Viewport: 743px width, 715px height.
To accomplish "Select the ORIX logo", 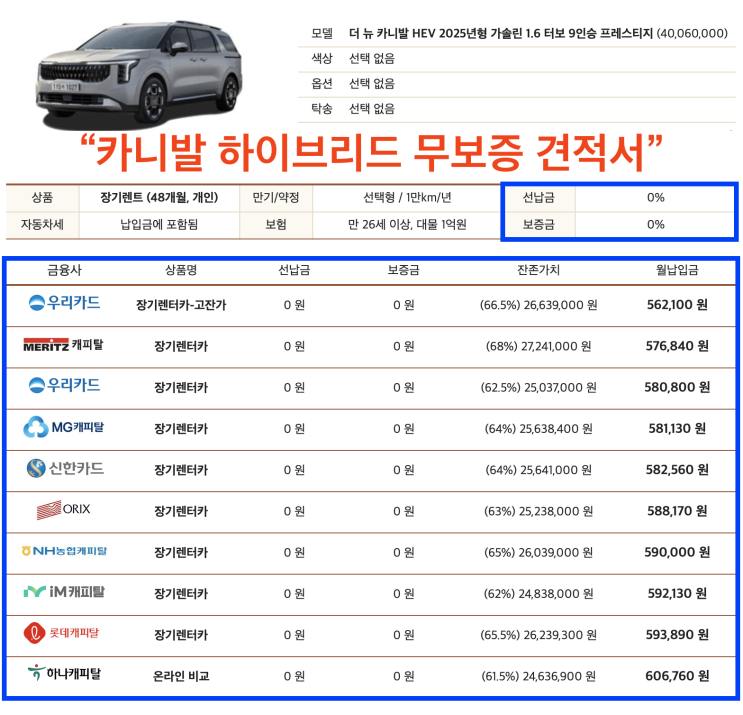I will 63,509.
